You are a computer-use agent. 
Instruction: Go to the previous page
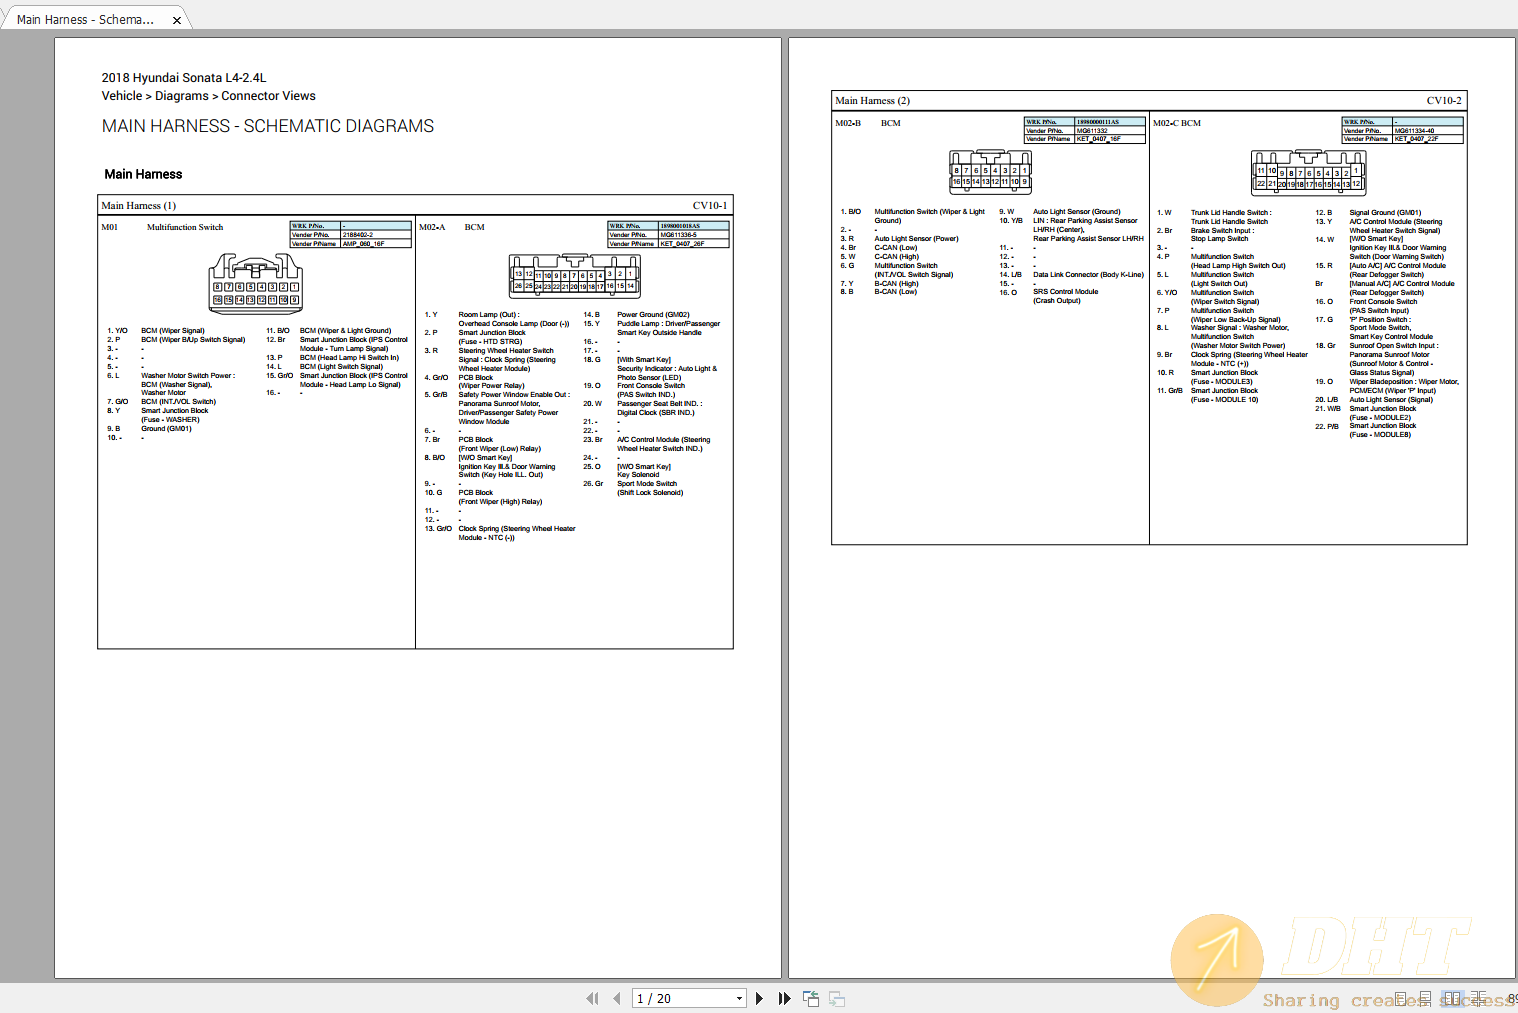coord(616,998)
